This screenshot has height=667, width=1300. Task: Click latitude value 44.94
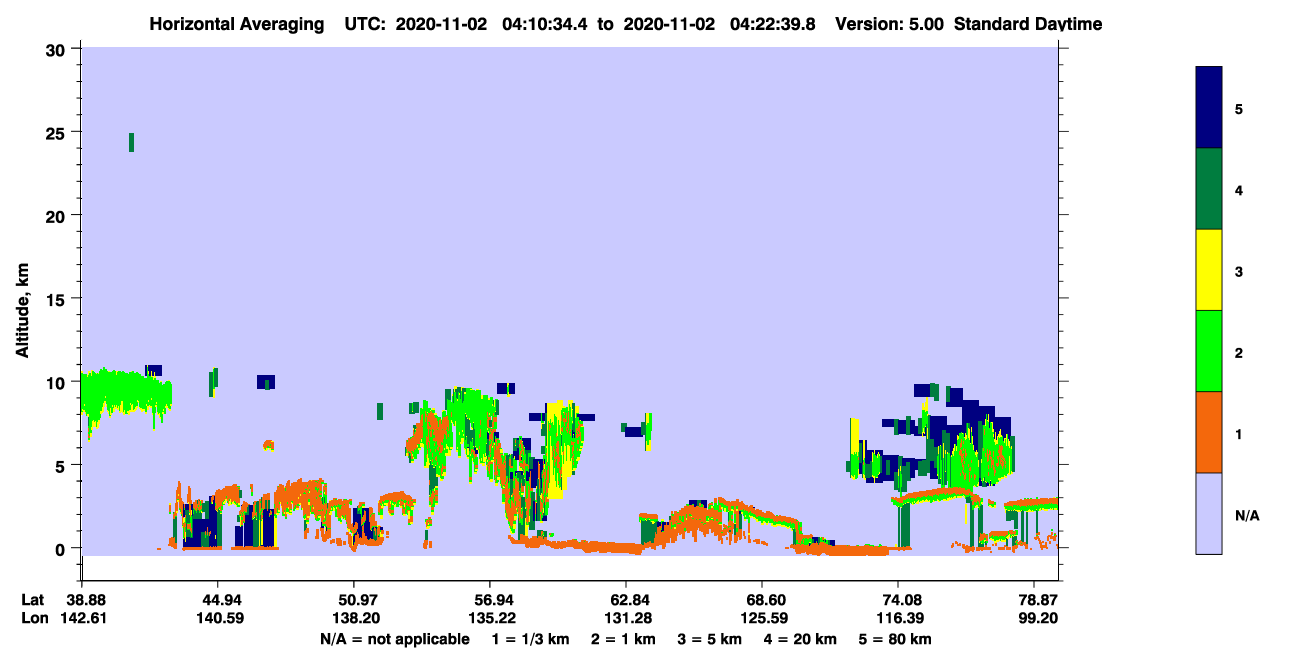click(217, 599)
